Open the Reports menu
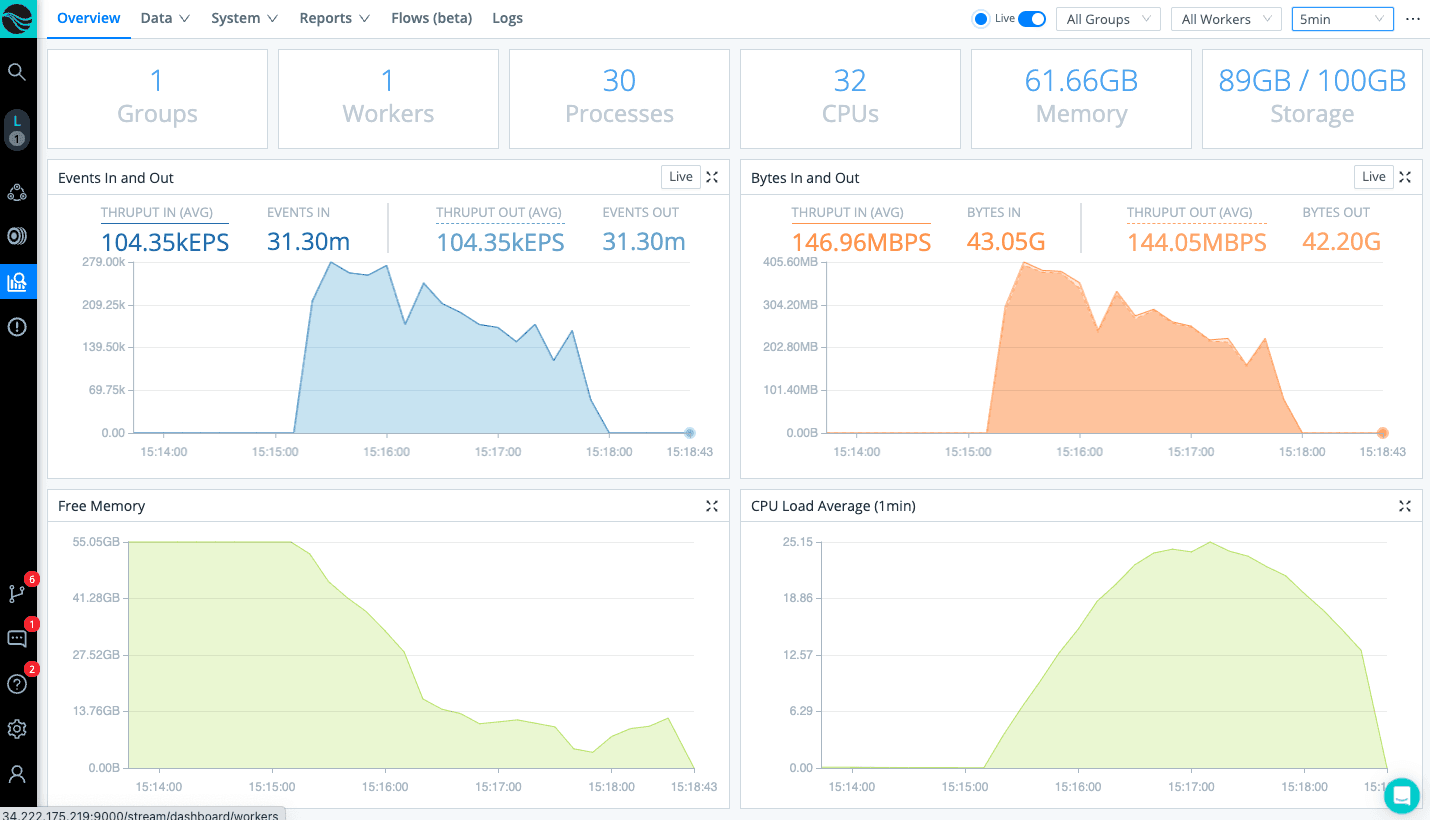 [x=334, y=18]
